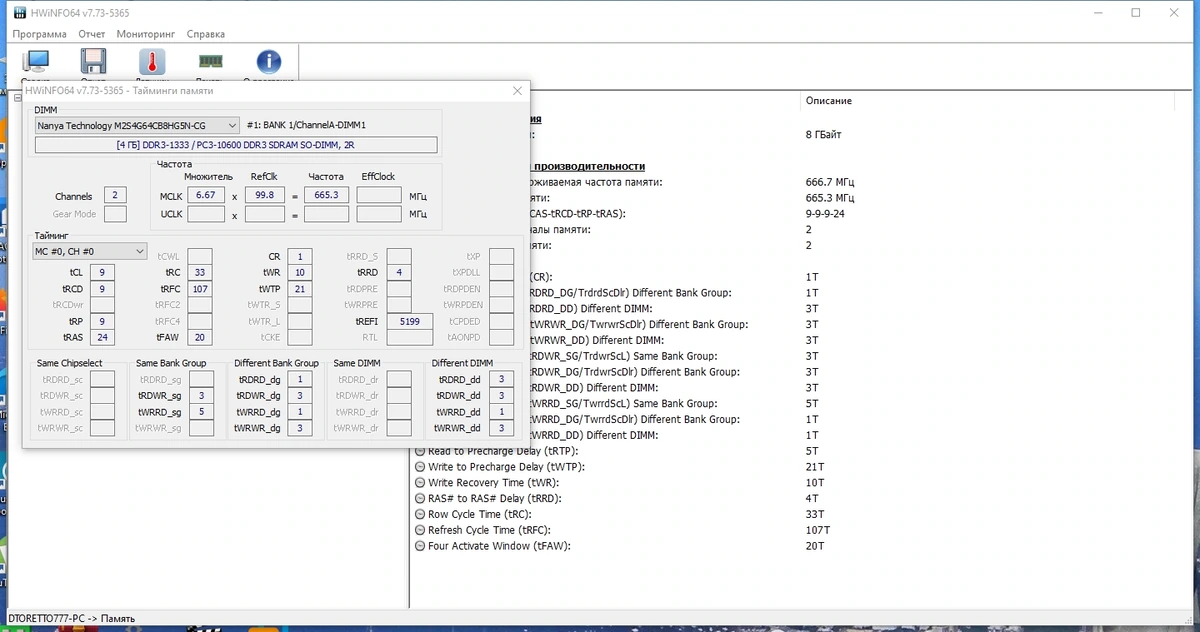Click the 666.7 МГц frequency value

pos(830,182)
